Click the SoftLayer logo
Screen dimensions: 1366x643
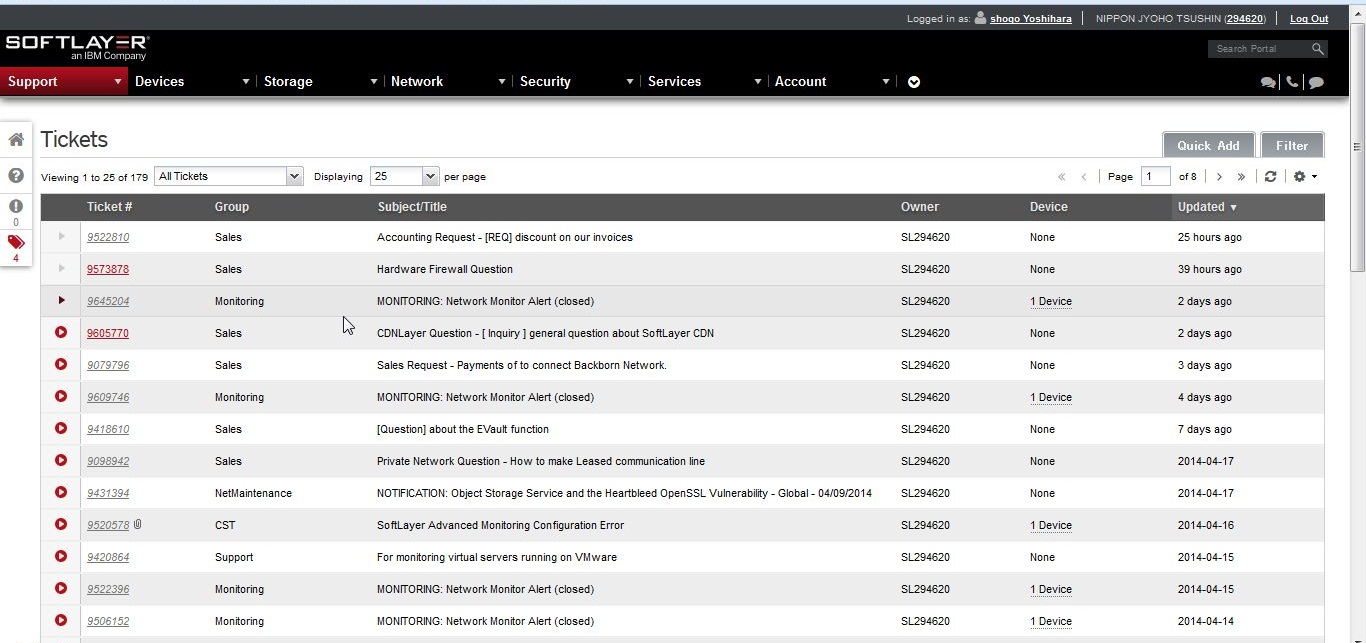pos(77,48)
